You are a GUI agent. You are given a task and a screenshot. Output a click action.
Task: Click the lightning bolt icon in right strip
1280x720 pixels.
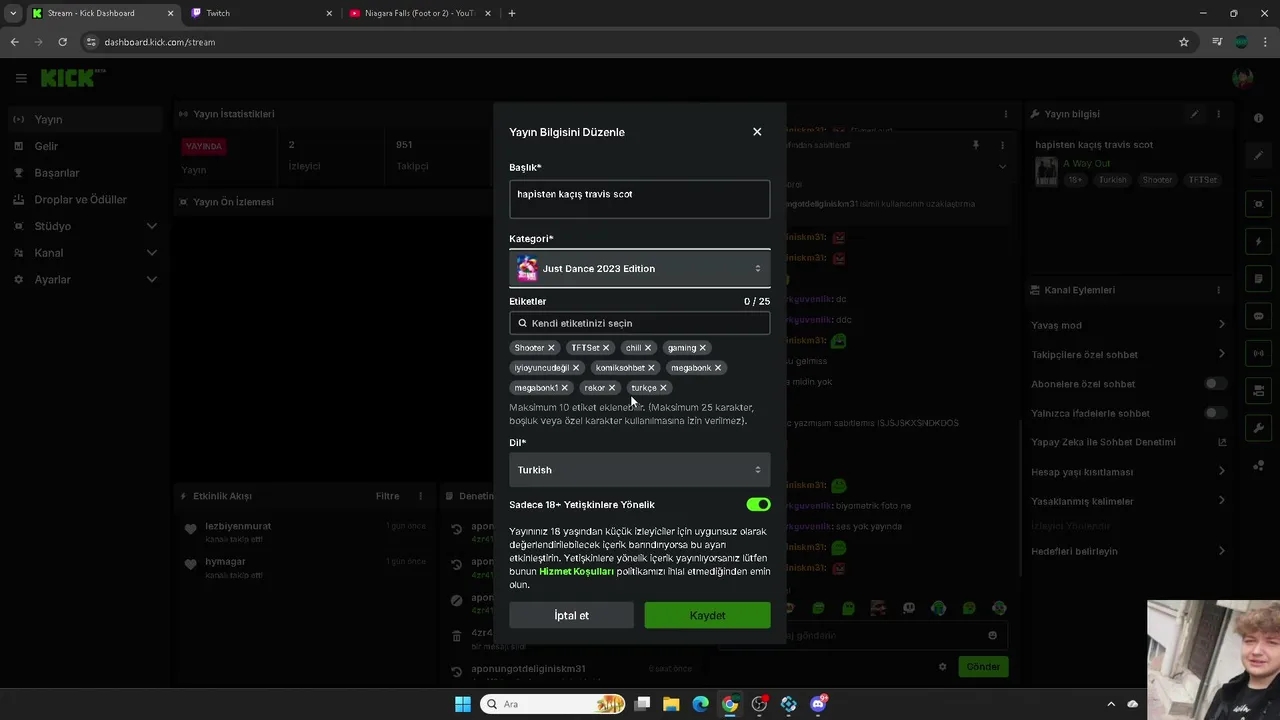pos(1258,242)
